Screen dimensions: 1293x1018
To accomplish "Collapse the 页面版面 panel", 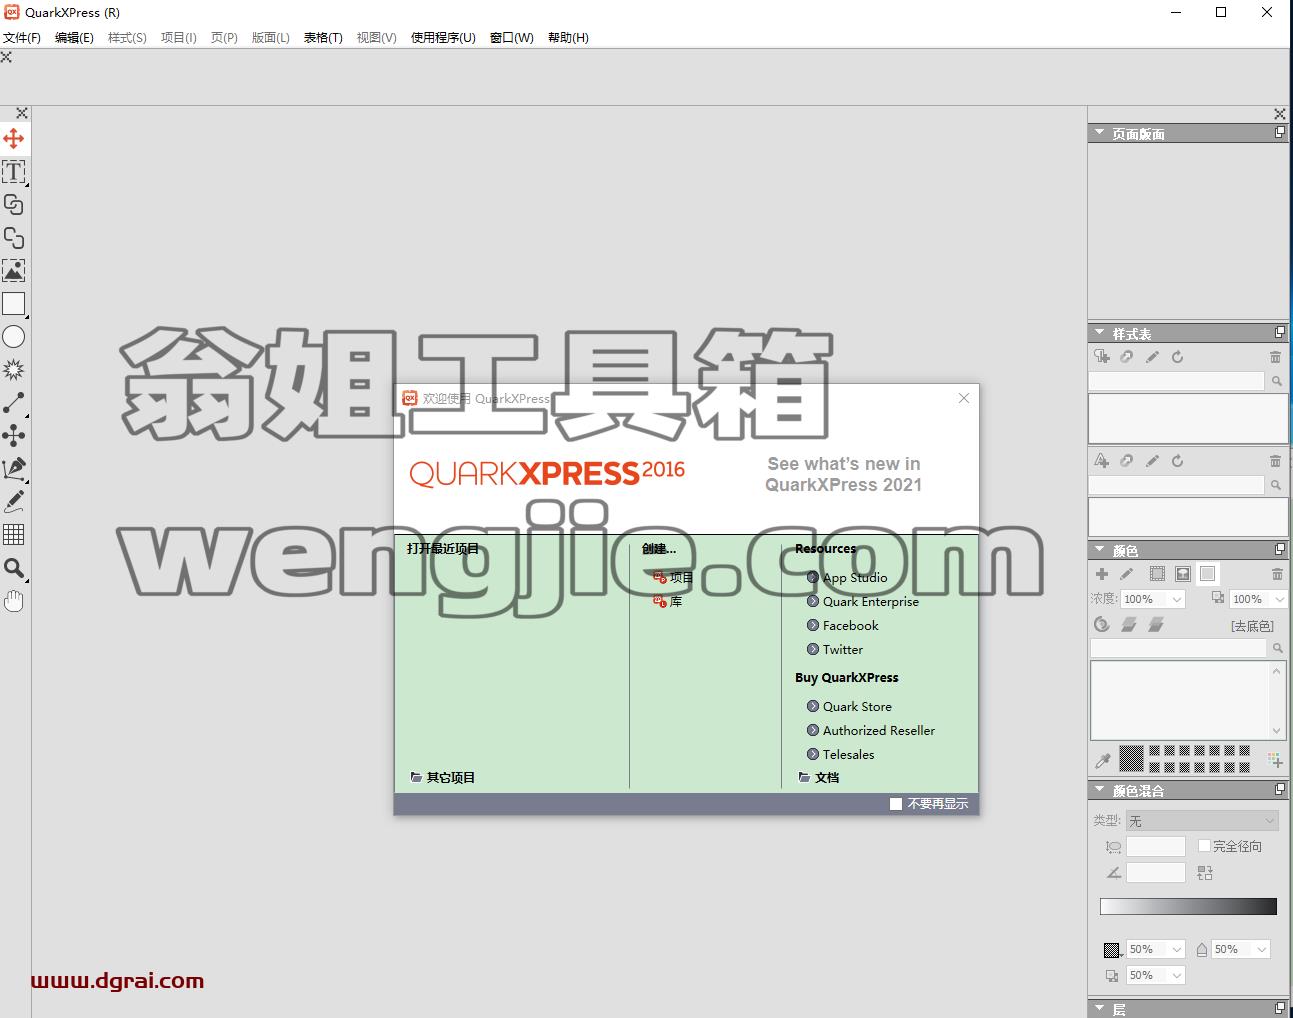I will click(1099, 133).
